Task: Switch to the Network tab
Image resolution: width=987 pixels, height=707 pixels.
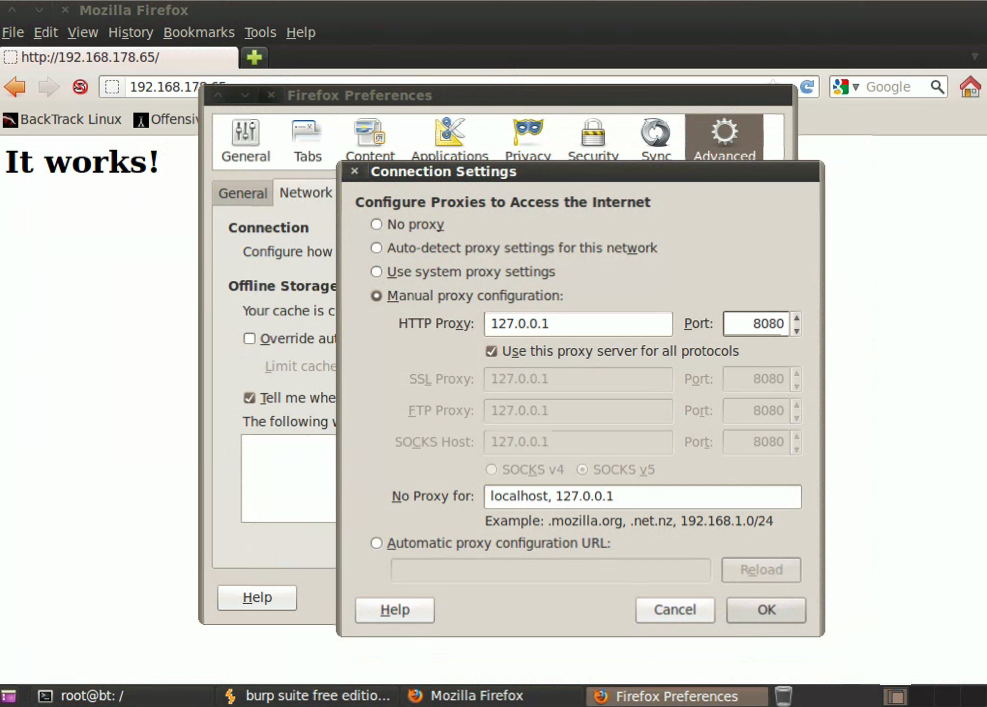Action: click(x=306, y=193)
